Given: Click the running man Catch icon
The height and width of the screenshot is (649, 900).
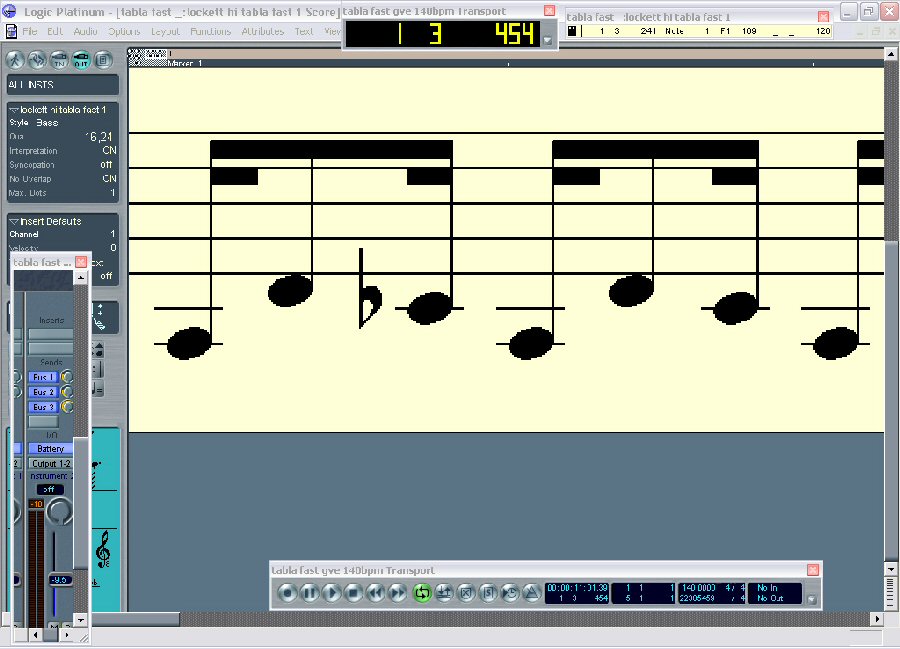Looking at the screenshot, I should coord(17,59).
